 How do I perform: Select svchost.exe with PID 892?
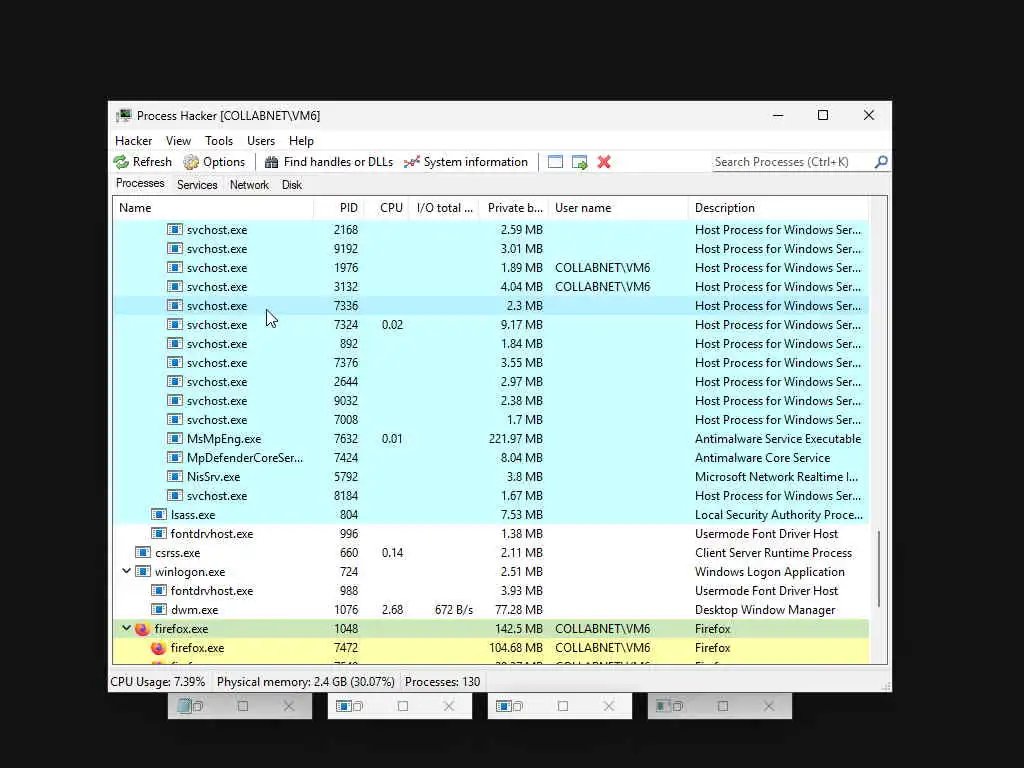(491, 344)
